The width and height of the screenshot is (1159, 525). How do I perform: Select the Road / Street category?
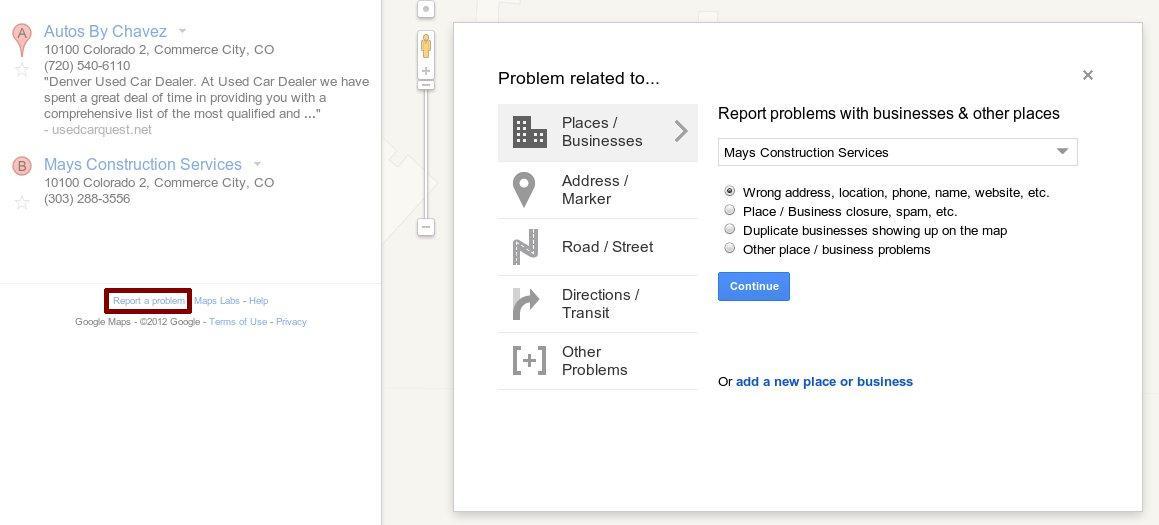[x=597, y=247]
